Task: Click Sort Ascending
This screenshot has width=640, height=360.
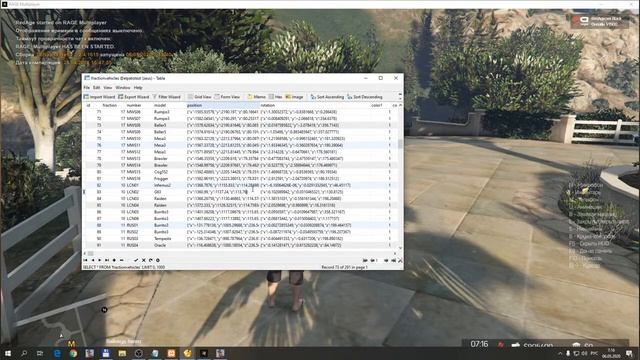Action: tap(327, 97)
